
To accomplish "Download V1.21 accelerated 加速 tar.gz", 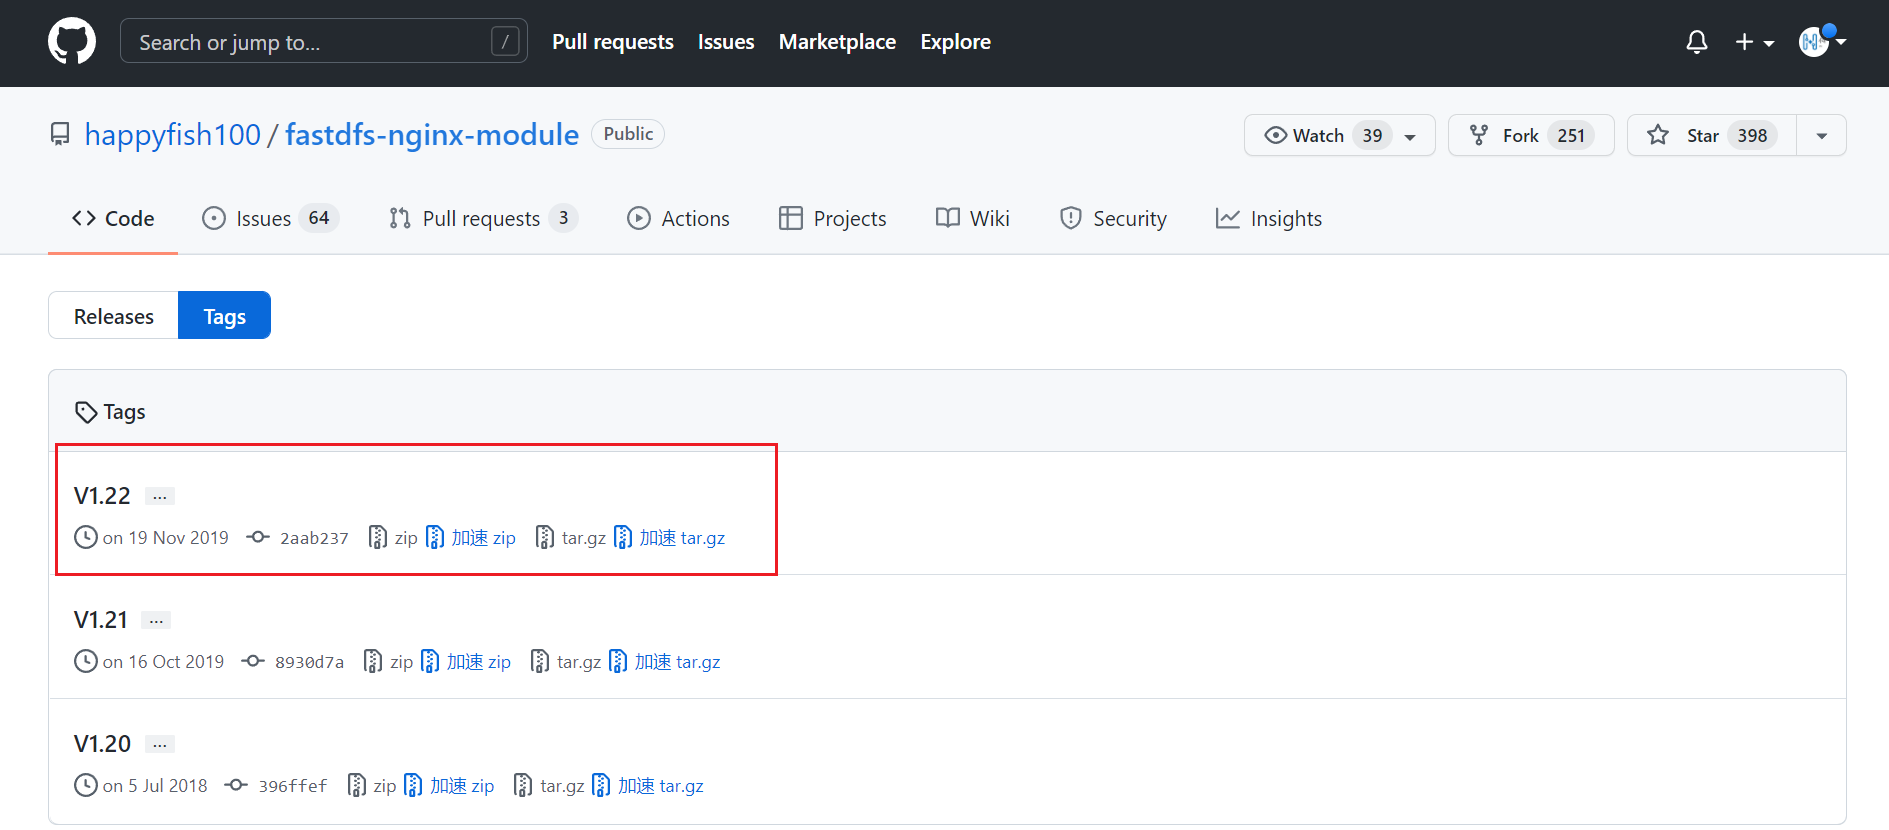I will [x=665, y=662].
